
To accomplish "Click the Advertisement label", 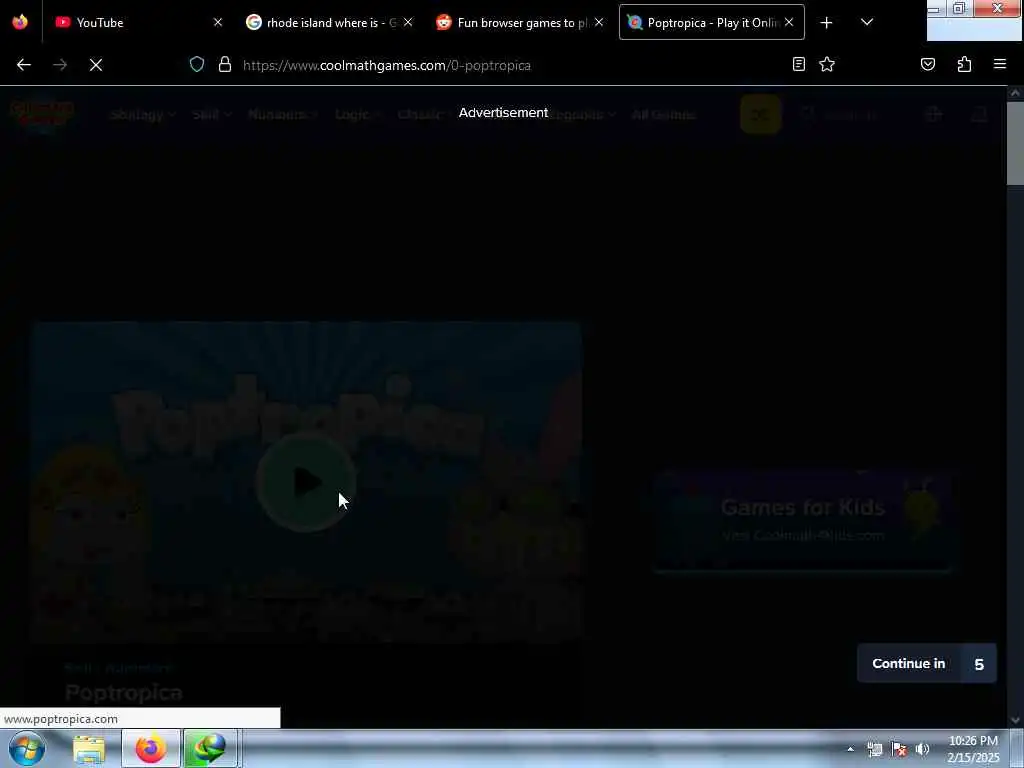I will (x=503, y=112).
